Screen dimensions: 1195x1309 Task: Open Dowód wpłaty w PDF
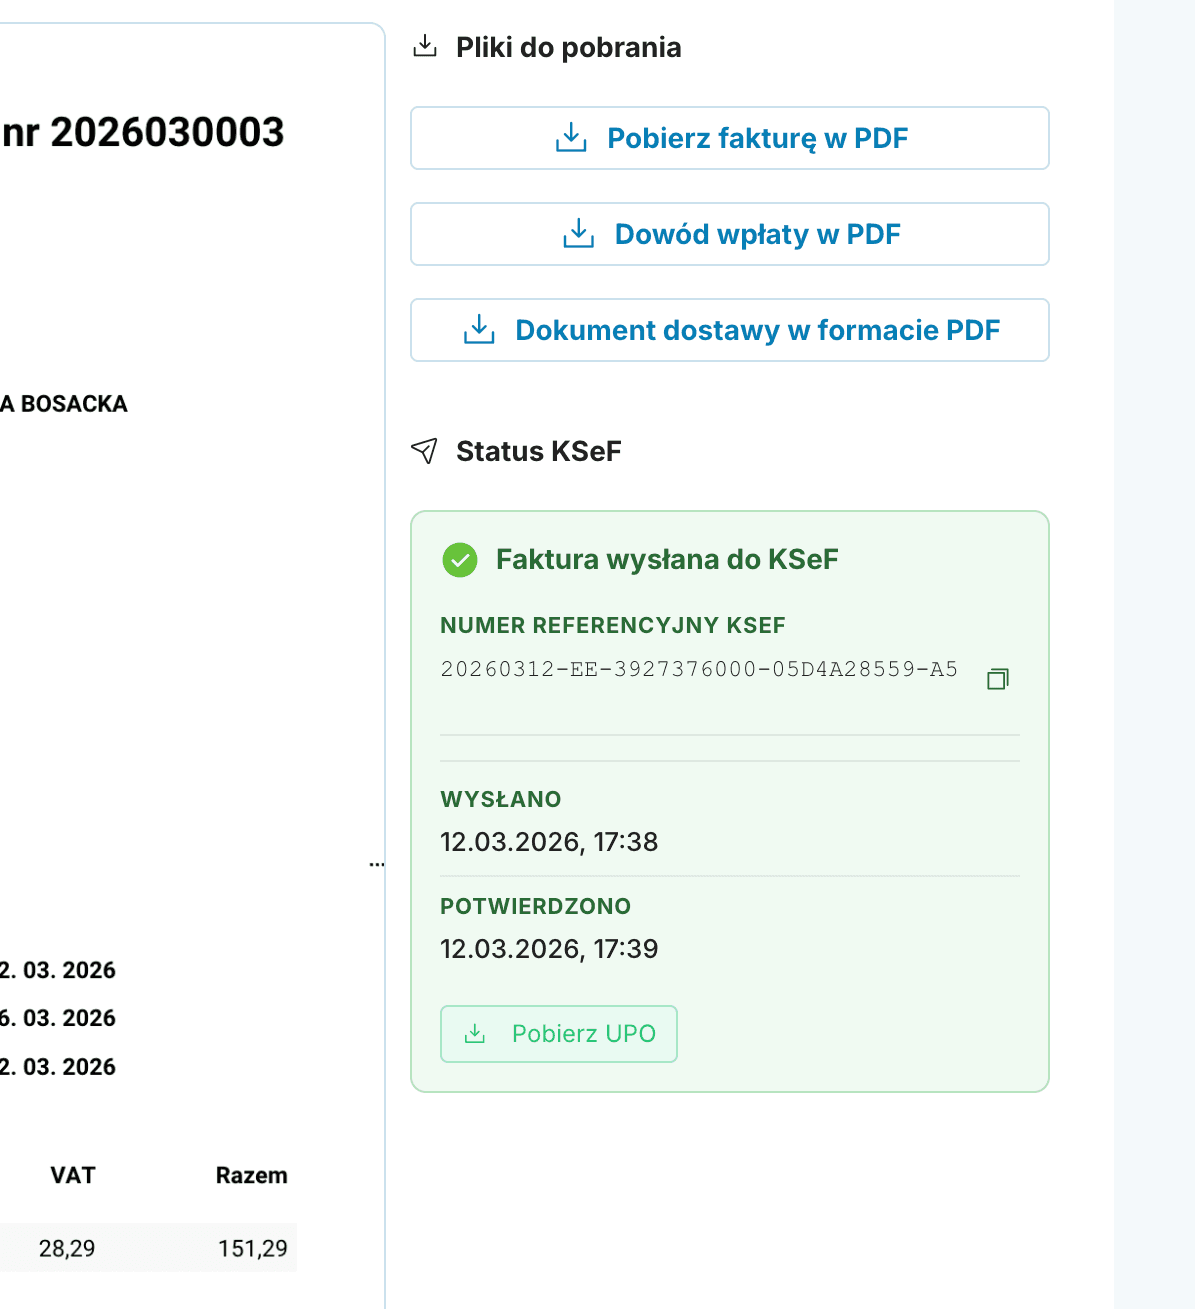point(757,234)
